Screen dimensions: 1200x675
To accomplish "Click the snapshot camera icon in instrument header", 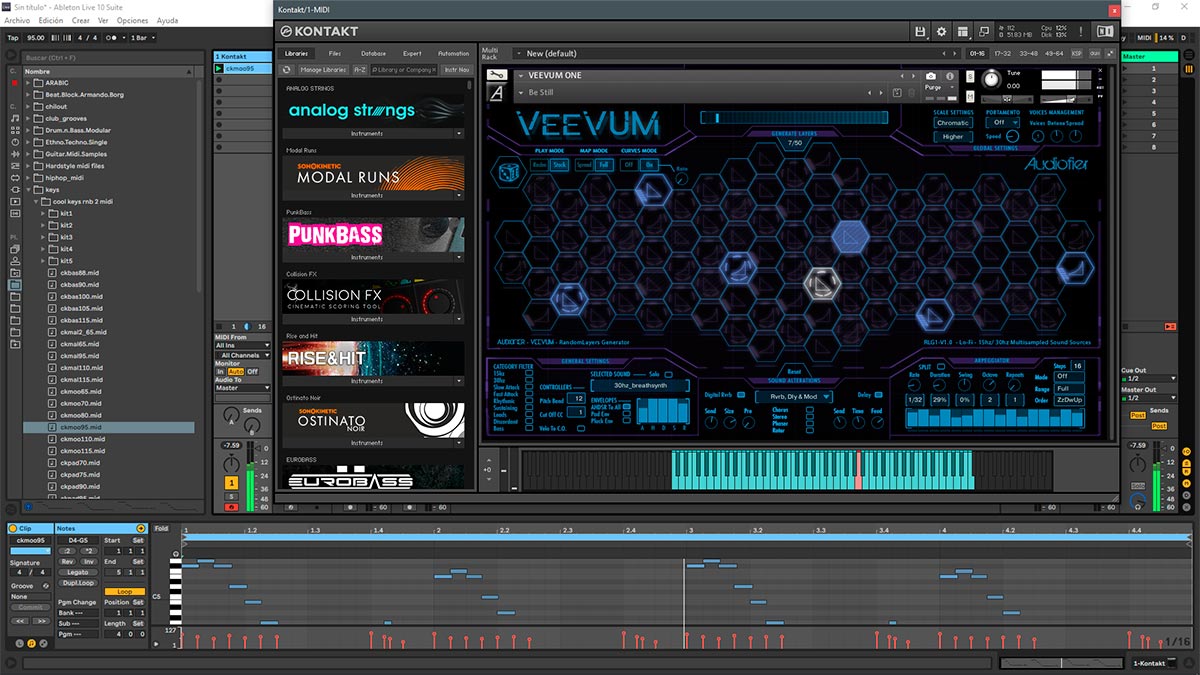I will coord(931,76).
